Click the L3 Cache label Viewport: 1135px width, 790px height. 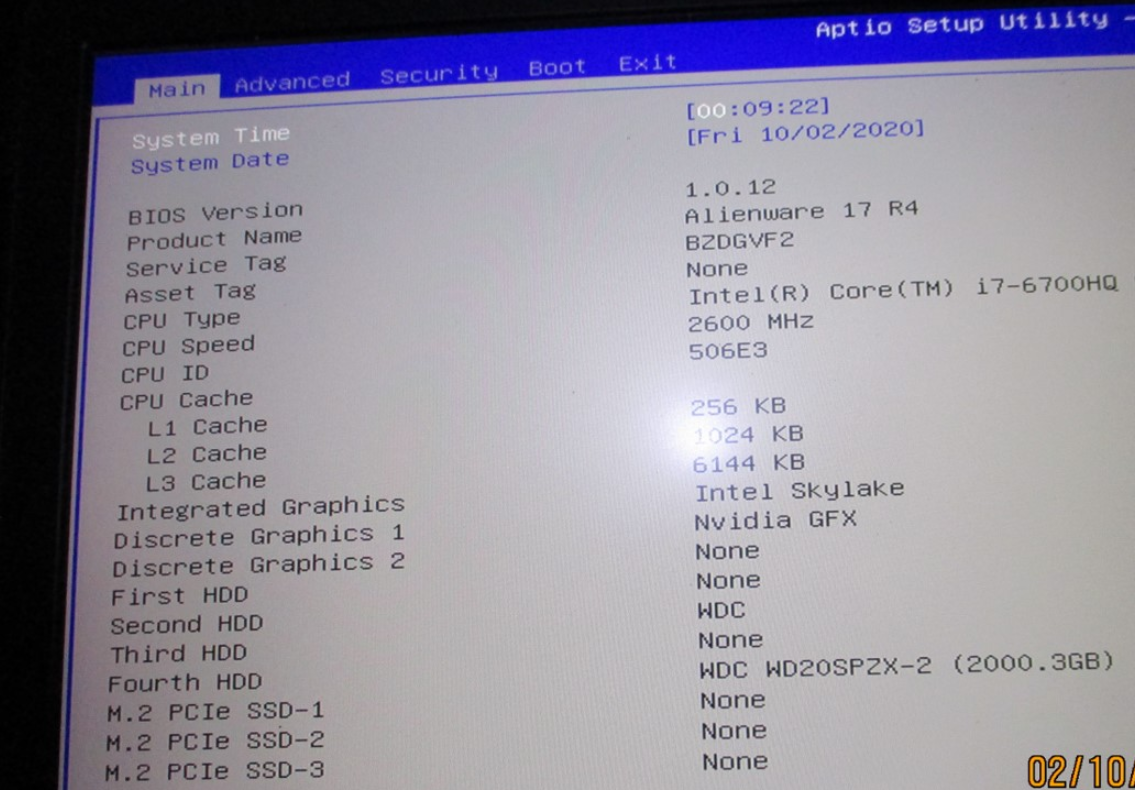point(206,483)
